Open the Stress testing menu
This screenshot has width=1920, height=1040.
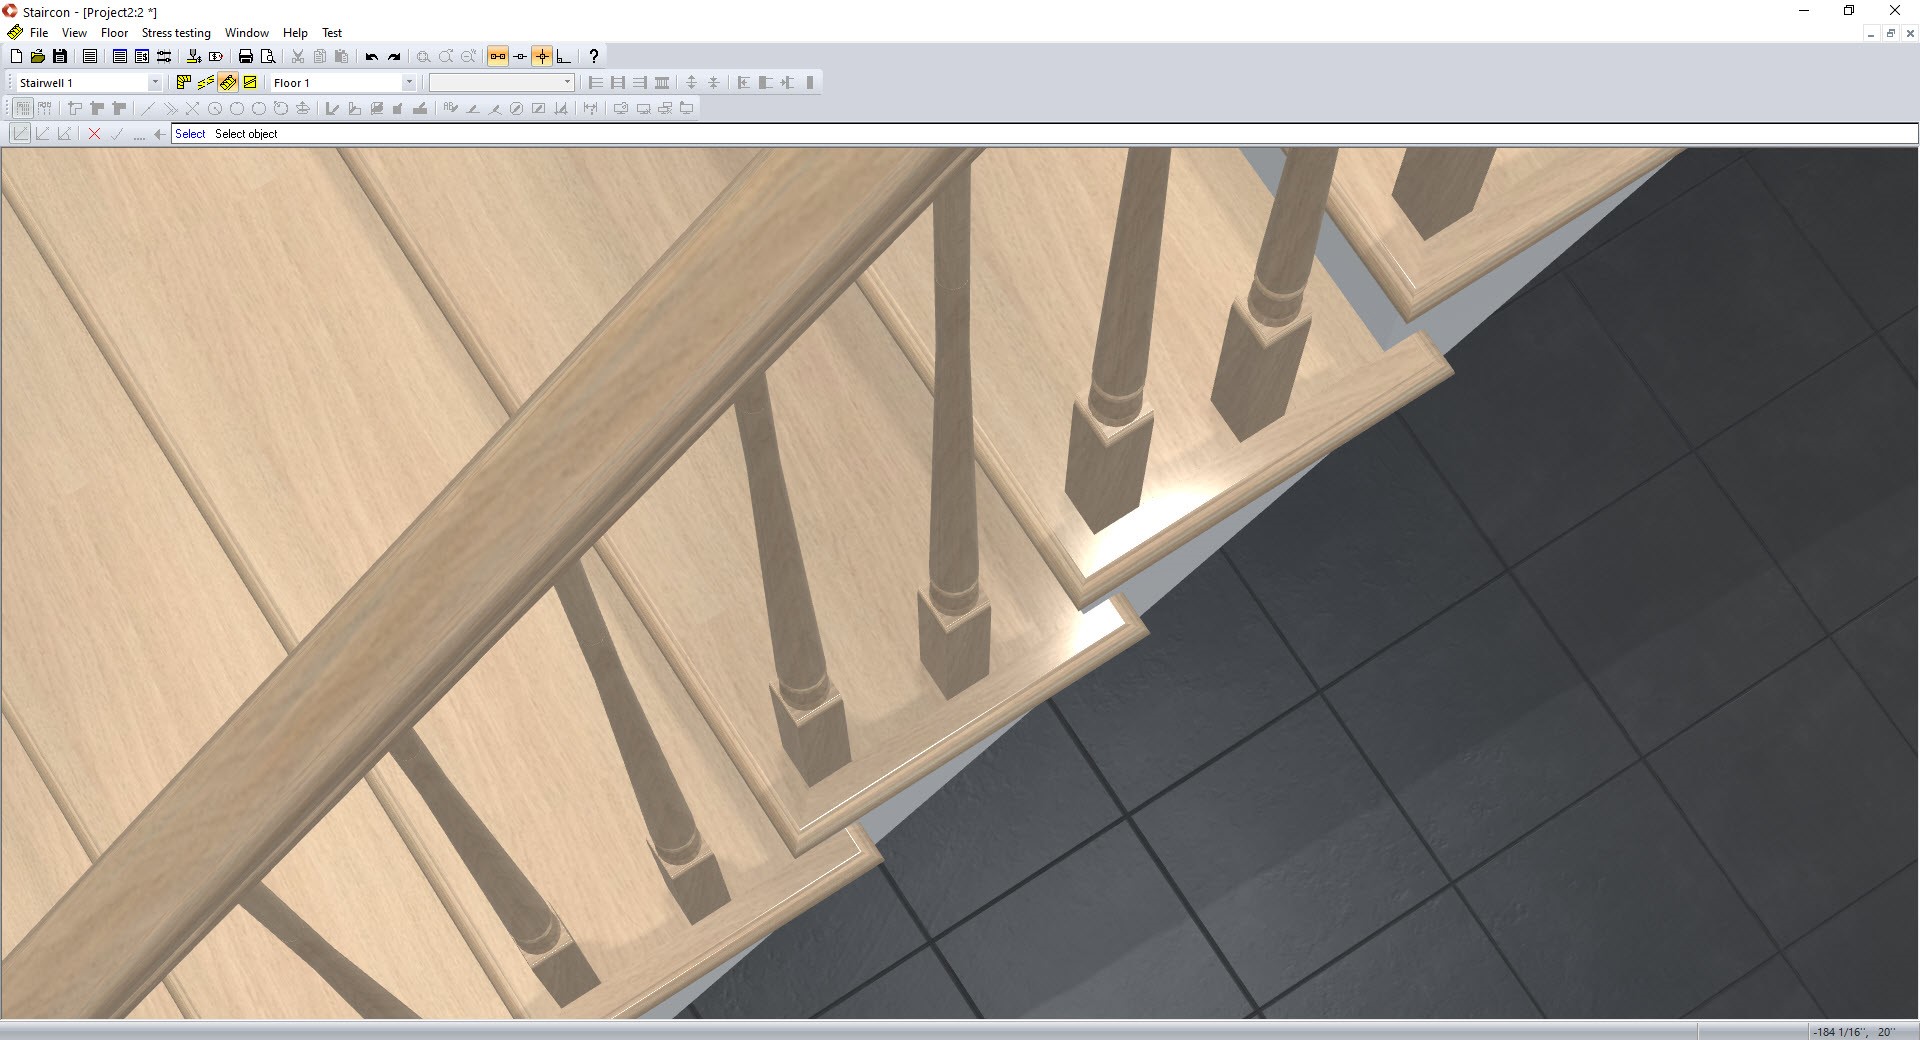(175, 33)
